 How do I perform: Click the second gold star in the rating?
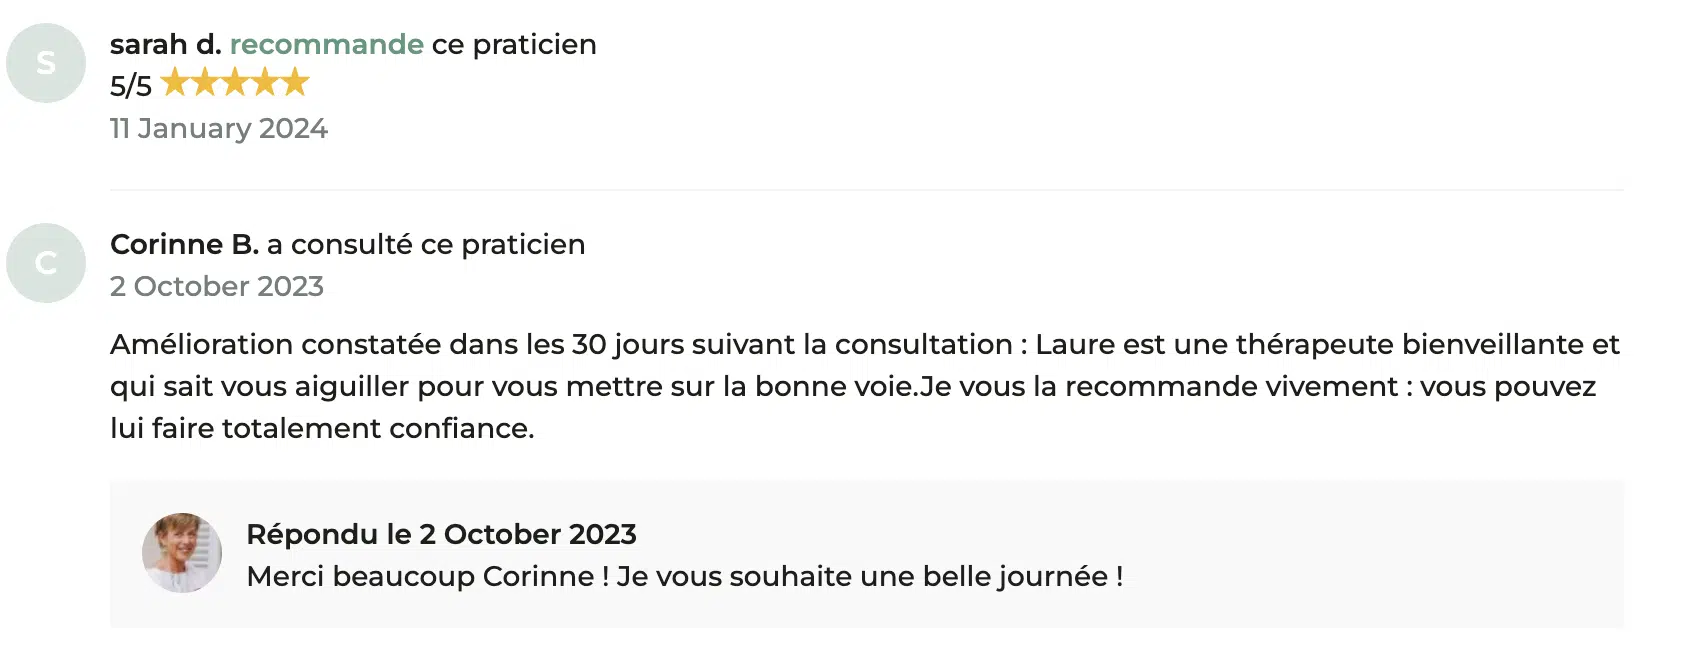[x=205, y=82]
